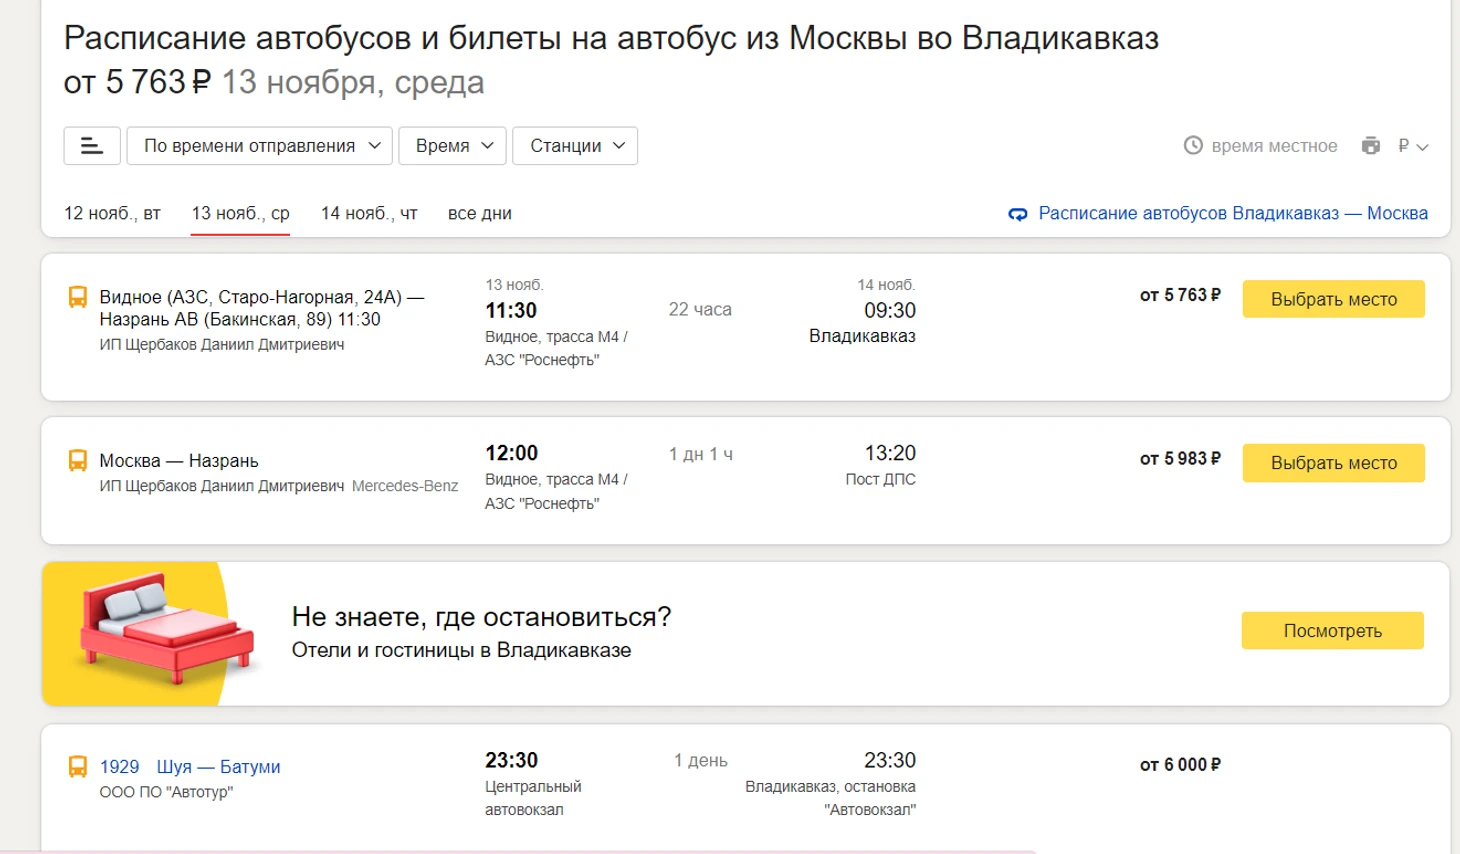Choose a seat on the 11:30 bus
The width and height of the screenshot is (1460, 854).
1333,299
